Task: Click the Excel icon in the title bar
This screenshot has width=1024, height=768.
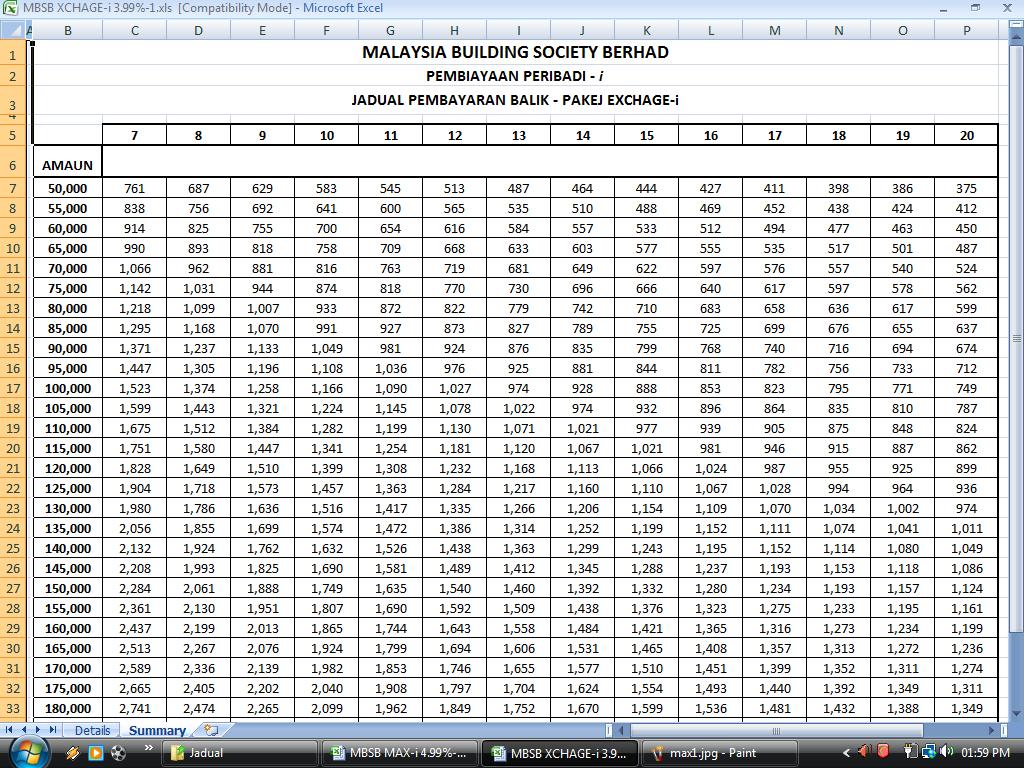Action: (x=10, y=8)
